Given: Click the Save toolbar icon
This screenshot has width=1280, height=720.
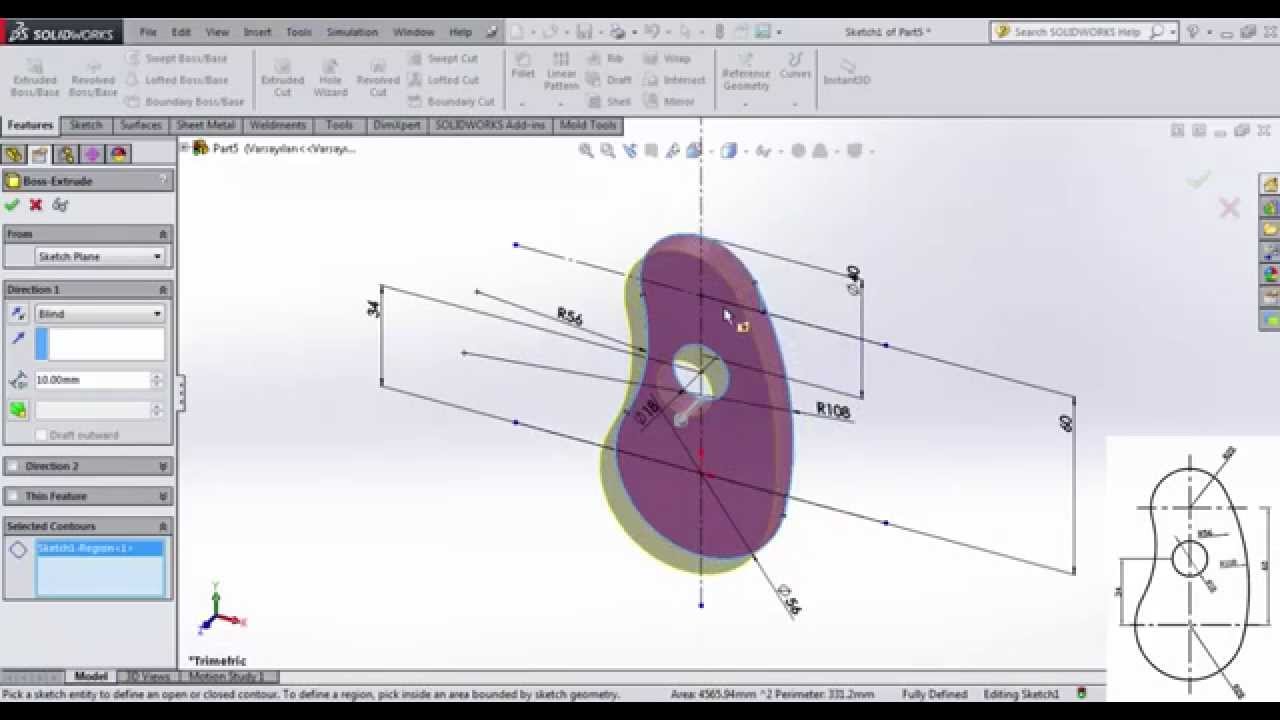Looking at the screenshot, I should click(585, 32).
